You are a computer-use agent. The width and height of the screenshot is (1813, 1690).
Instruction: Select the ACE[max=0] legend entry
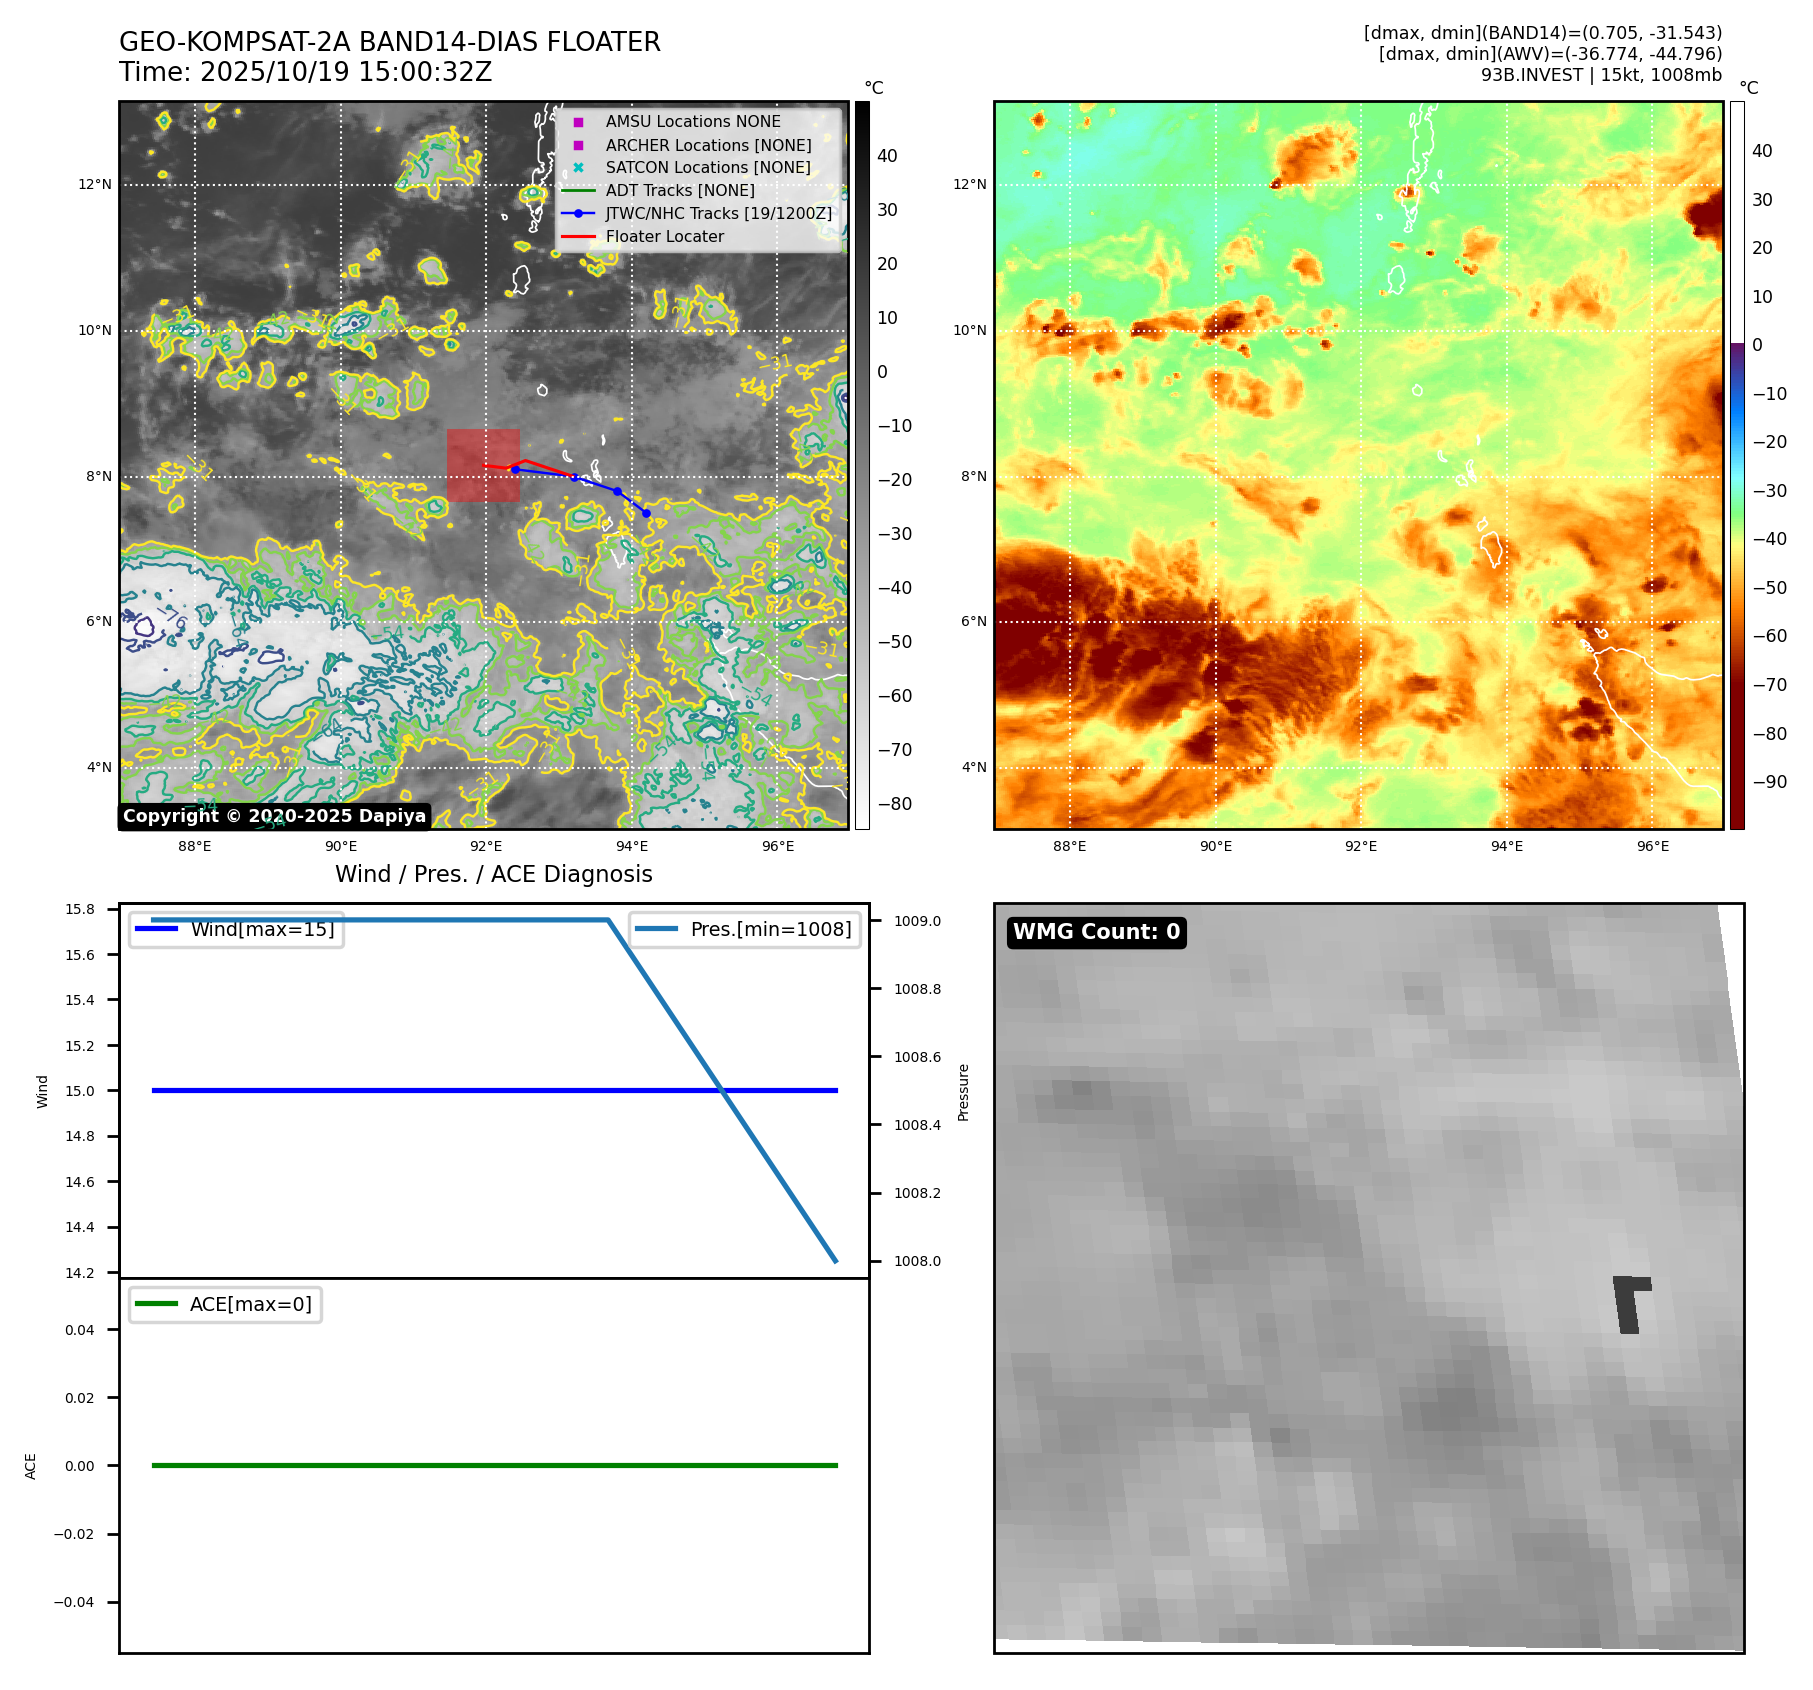point(226,1304)
